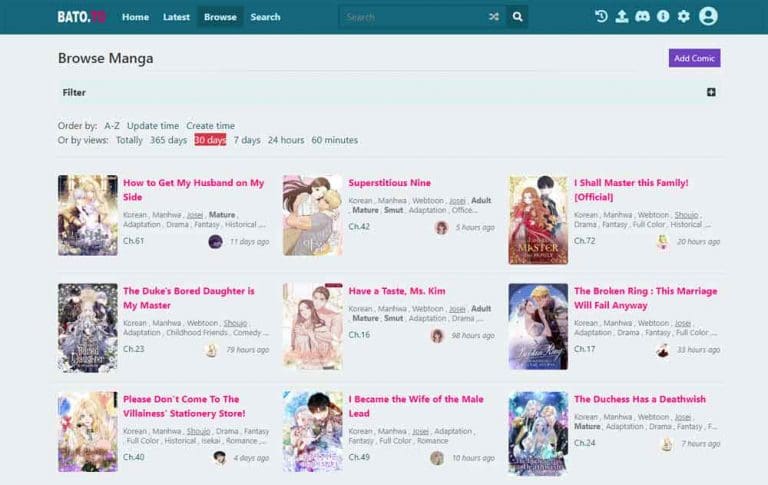This screenshot has width=768, height=485.
Task: Open 'The Duchess Has a Deathwish' cover thumbnail
Action: [x=538, y=431]
